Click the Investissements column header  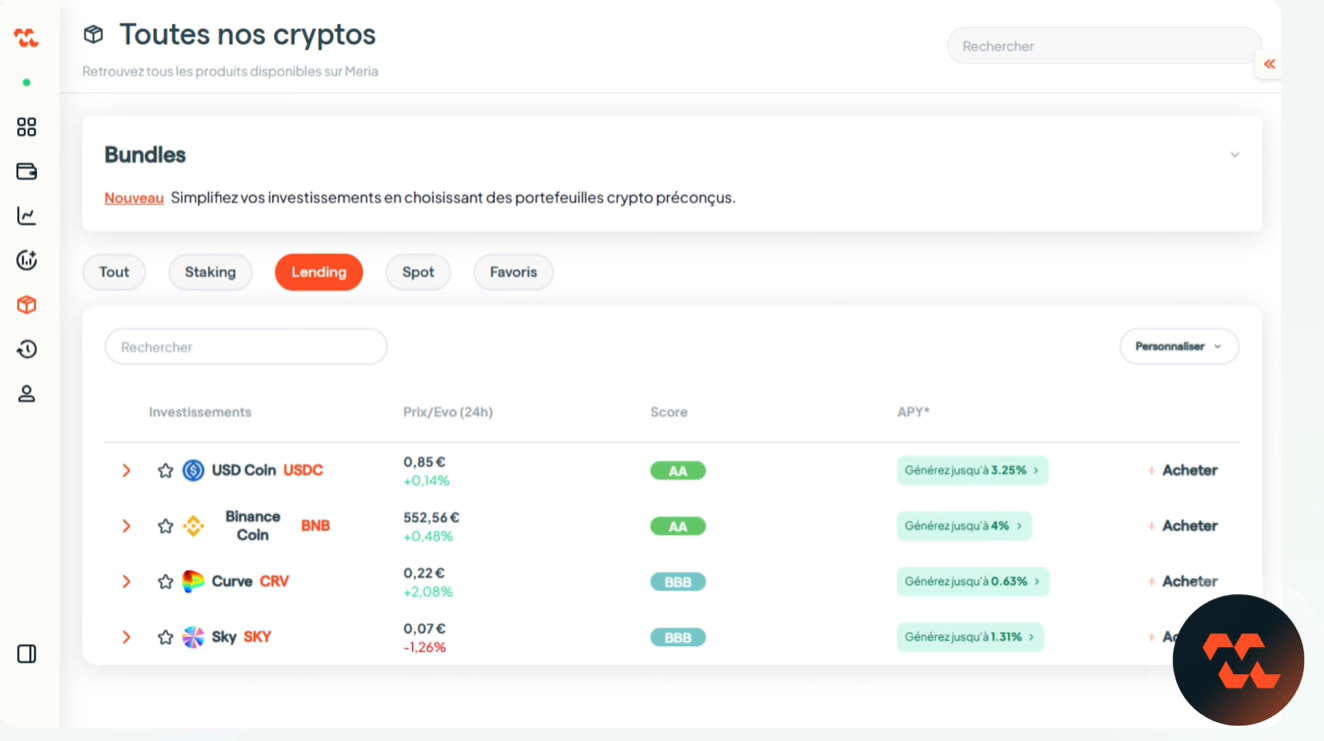(x=200, y=412)
